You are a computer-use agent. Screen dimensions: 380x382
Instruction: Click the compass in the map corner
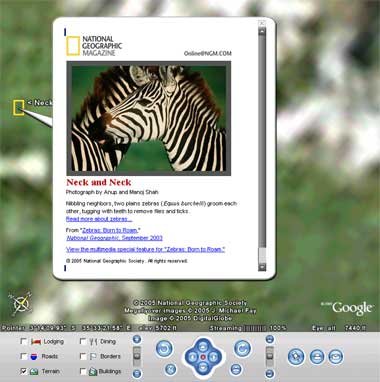coord(21,303)
